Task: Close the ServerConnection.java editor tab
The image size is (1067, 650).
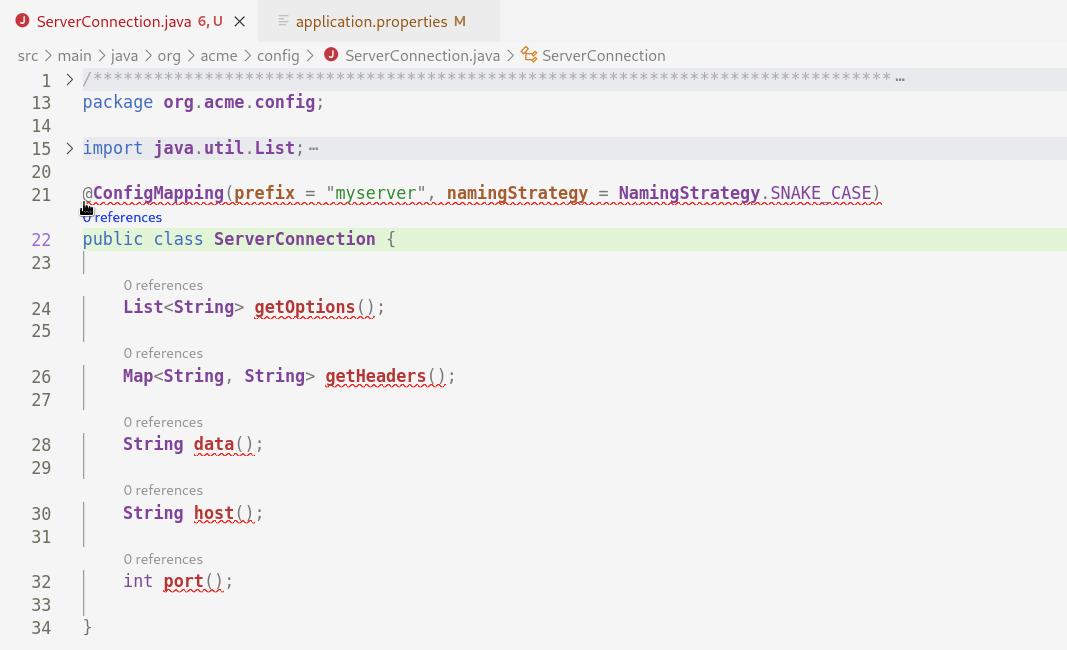Action: point(237,20)
